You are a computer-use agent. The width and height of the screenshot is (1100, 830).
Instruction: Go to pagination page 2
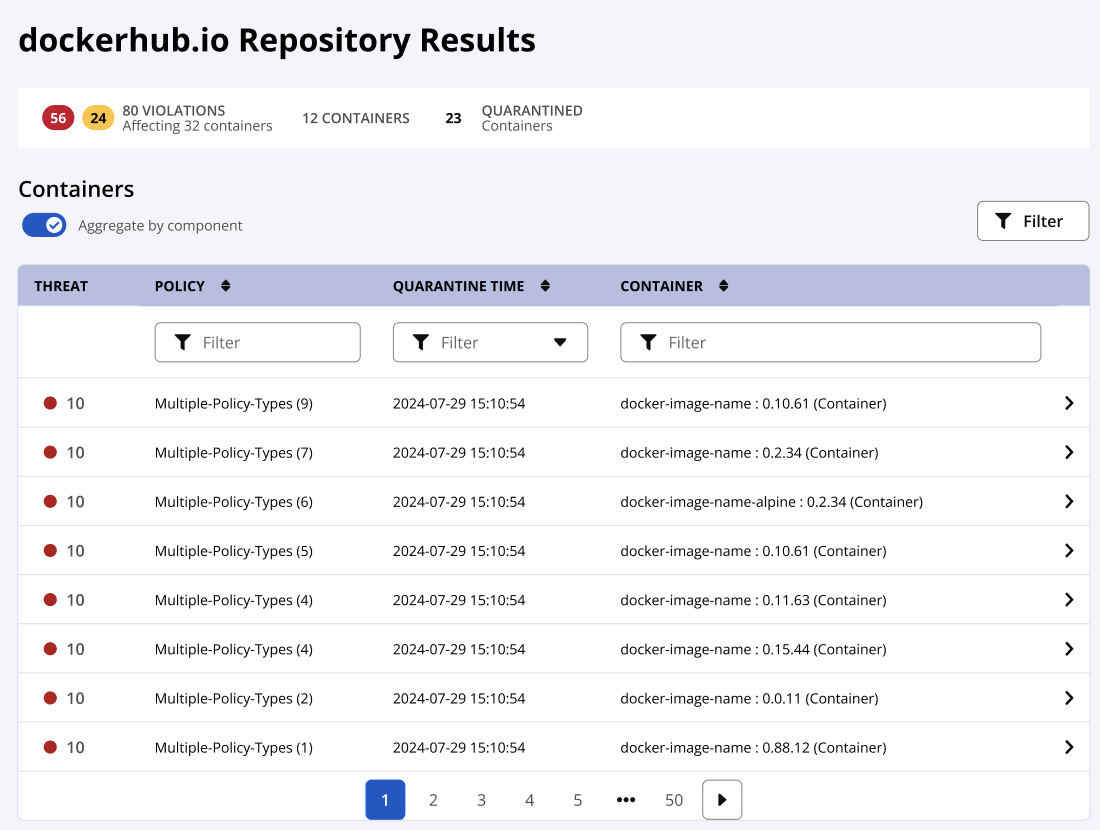coord(434,800)
